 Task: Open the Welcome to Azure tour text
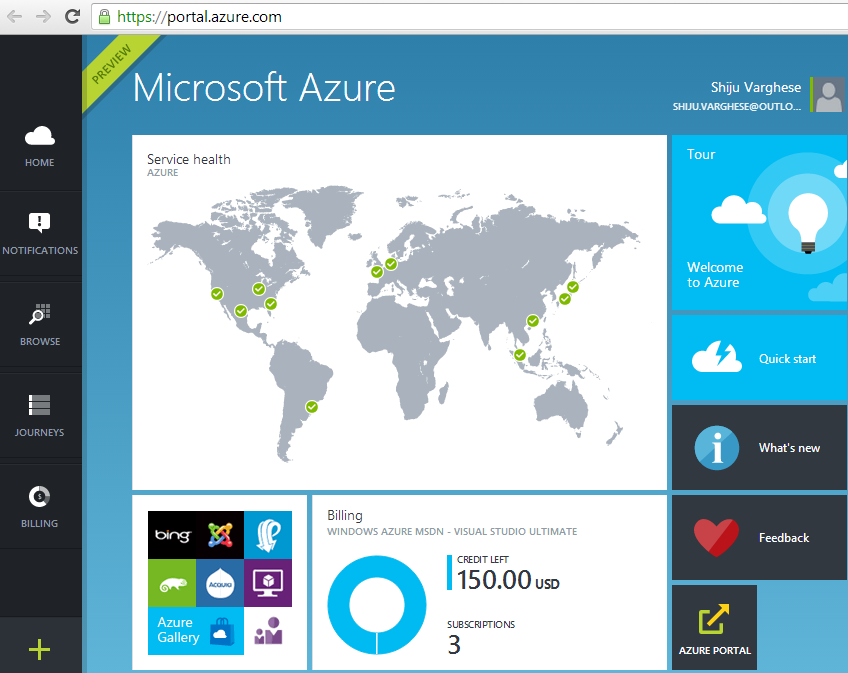(715, 275)
